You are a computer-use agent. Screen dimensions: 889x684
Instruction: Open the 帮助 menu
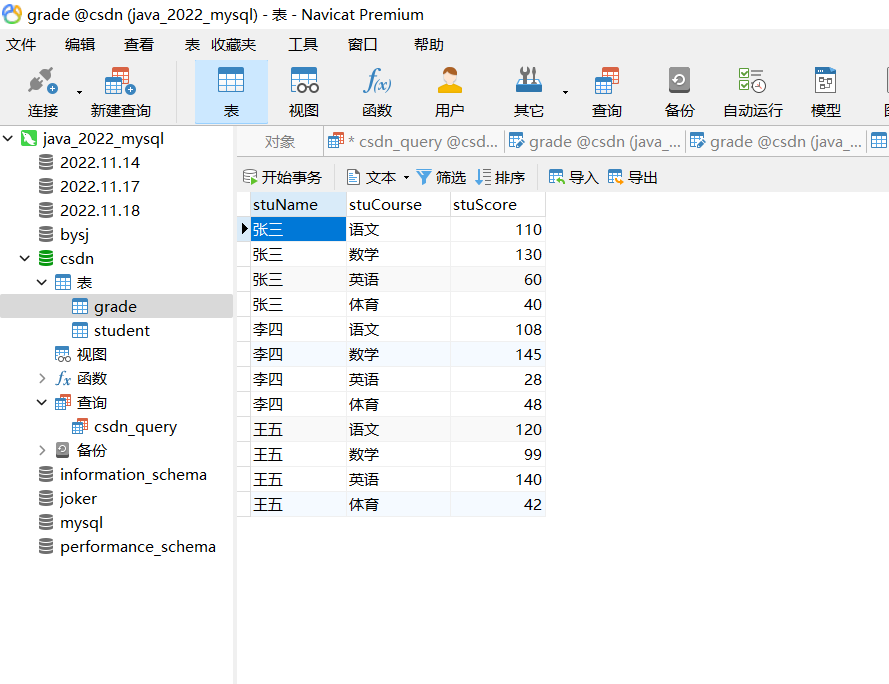click(x=429, y=44)
